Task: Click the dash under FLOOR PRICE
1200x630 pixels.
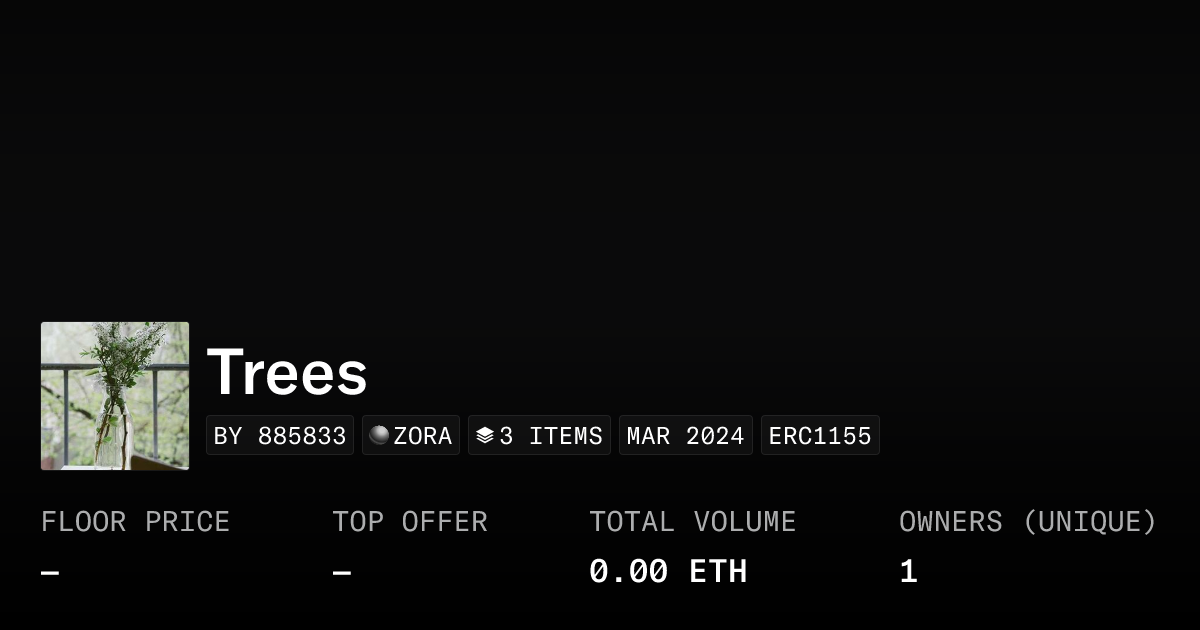Action: tap(48, 570)
